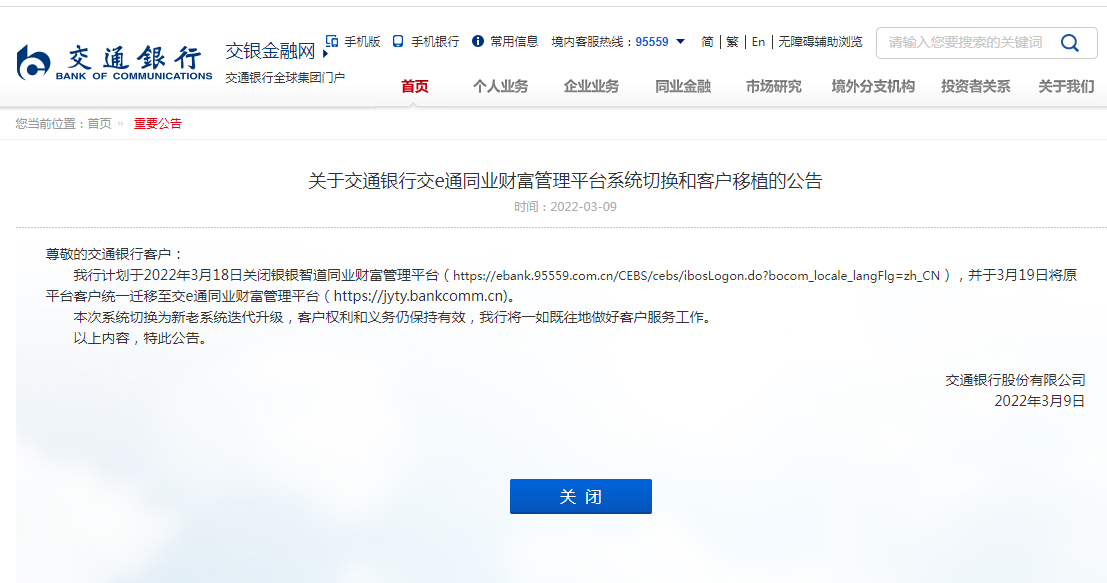This screenshot has width=1107, height=583.
Task: Click 重要公告 in the breadcrumb
Action: click(x=158, y=124)
